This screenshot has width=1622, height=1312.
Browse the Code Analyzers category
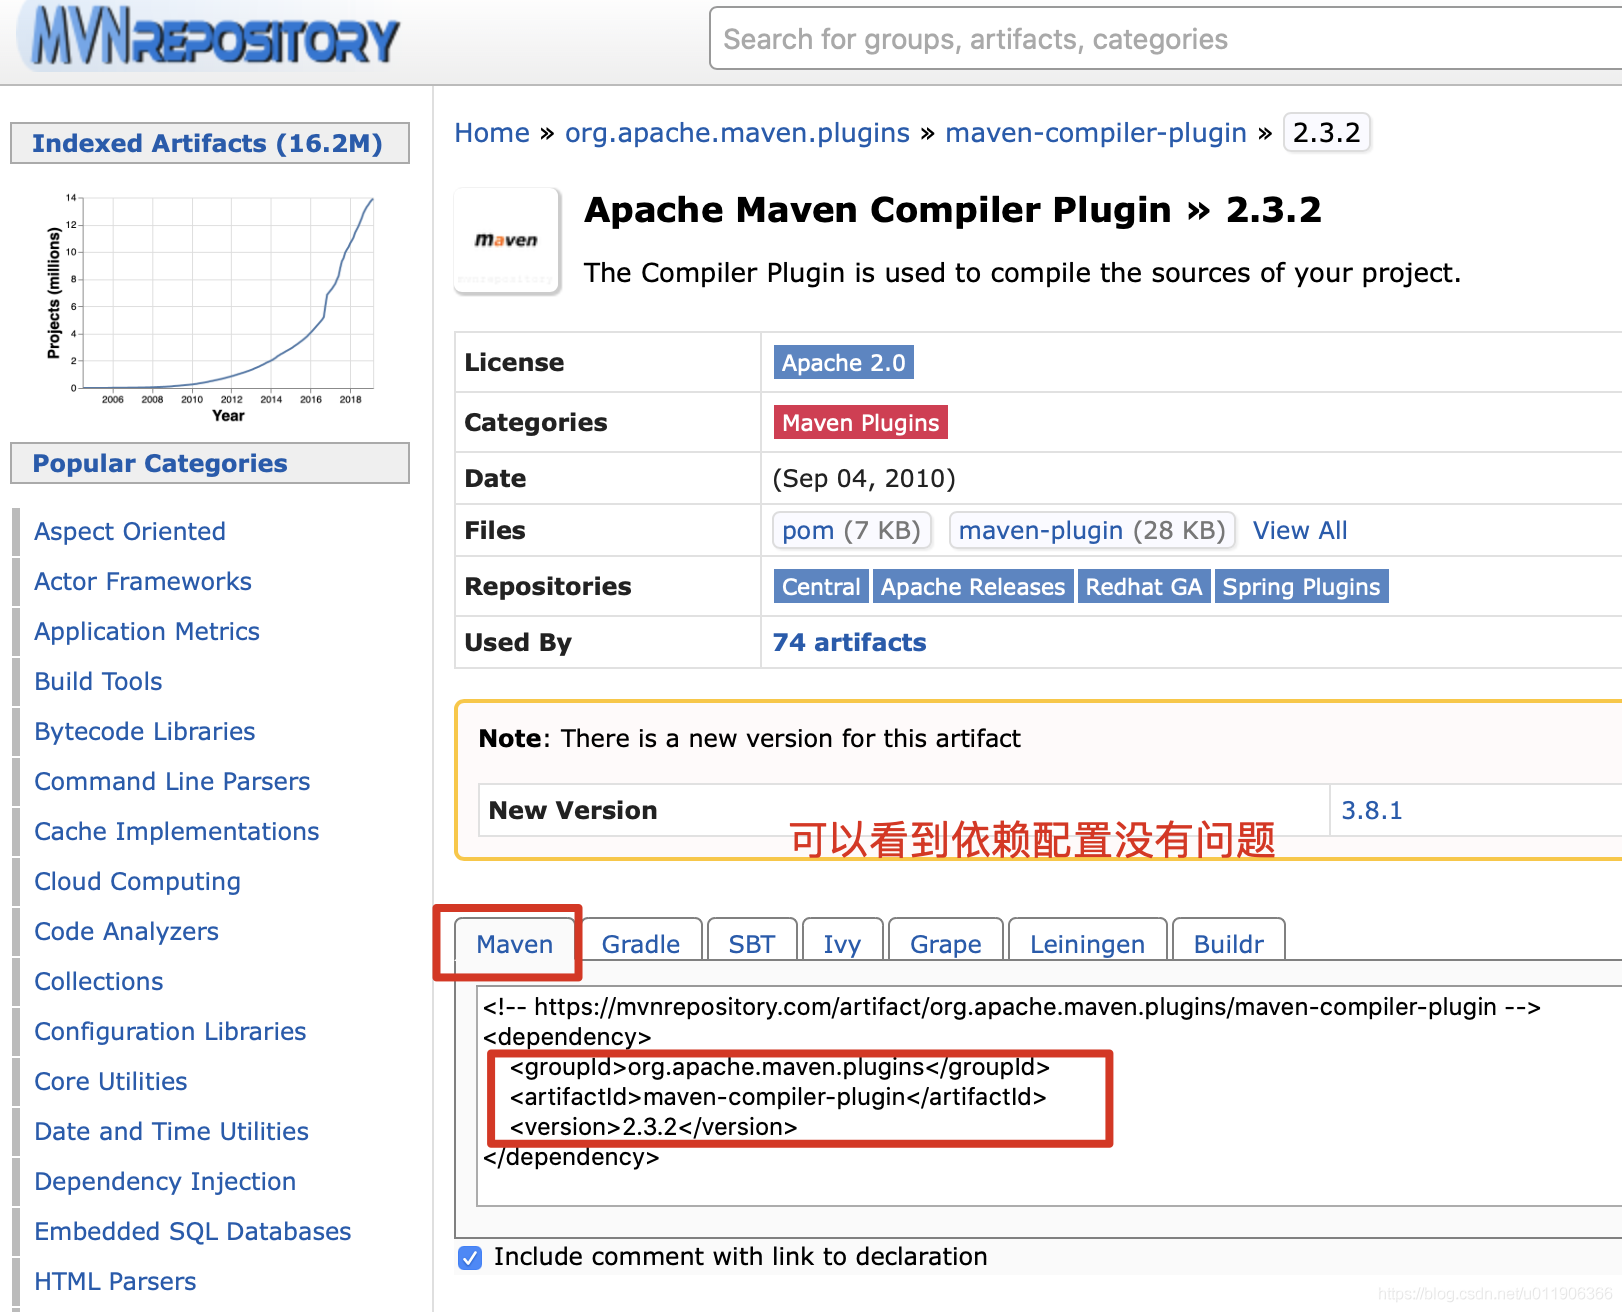tap(126, 931)
